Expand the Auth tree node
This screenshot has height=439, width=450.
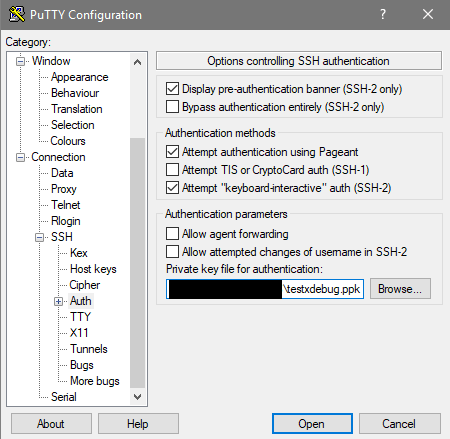pos(59,301)
